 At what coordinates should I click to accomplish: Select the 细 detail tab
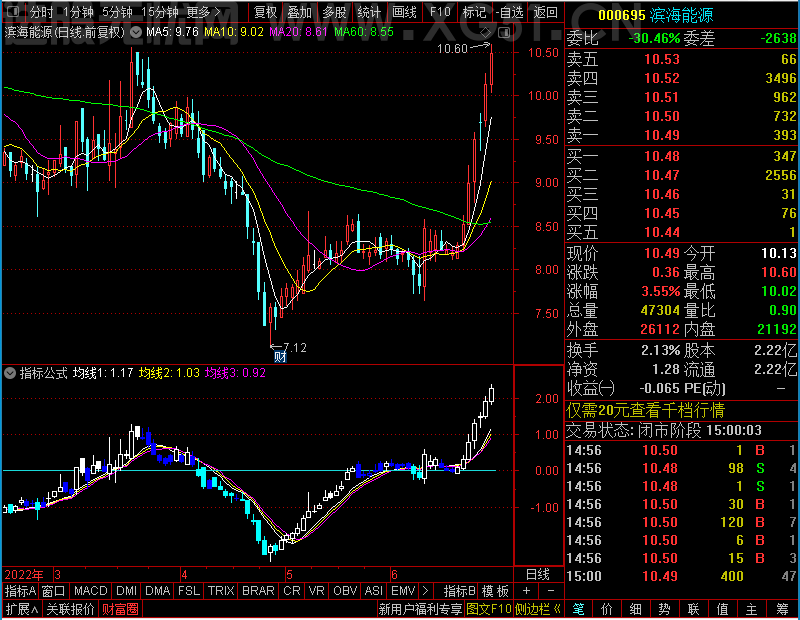pos(636,609)
